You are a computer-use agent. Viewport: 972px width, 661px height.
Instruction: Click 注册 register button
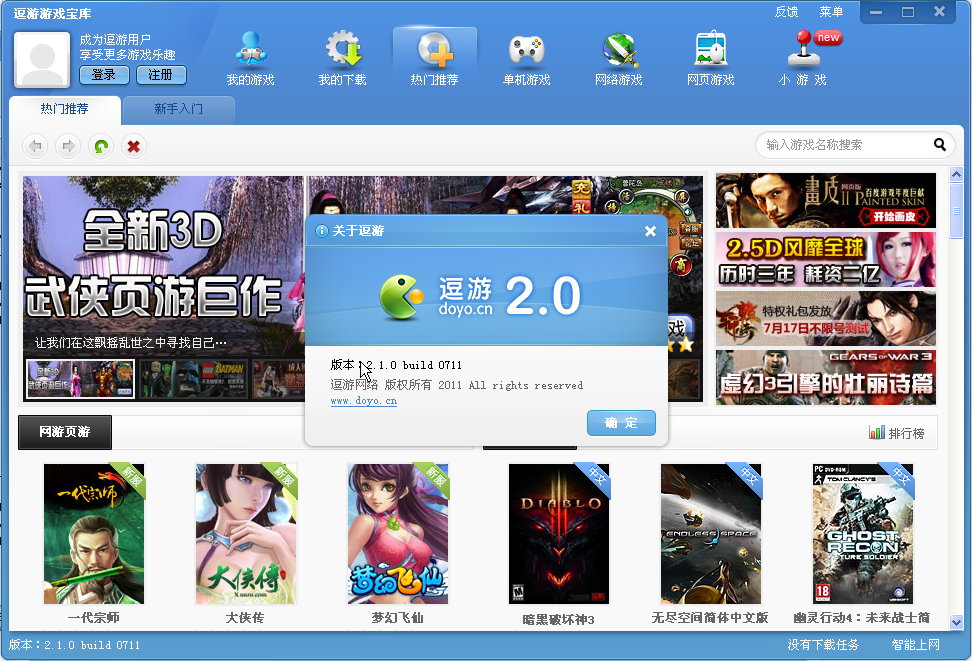pyautogui.click(x=161, y=75)
